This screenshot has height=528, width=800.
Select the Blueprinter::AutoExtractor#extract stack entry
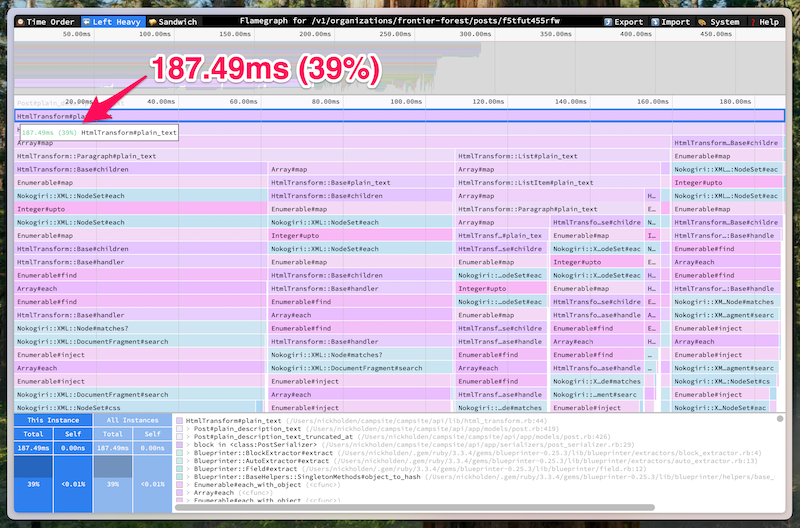point(261,461)
